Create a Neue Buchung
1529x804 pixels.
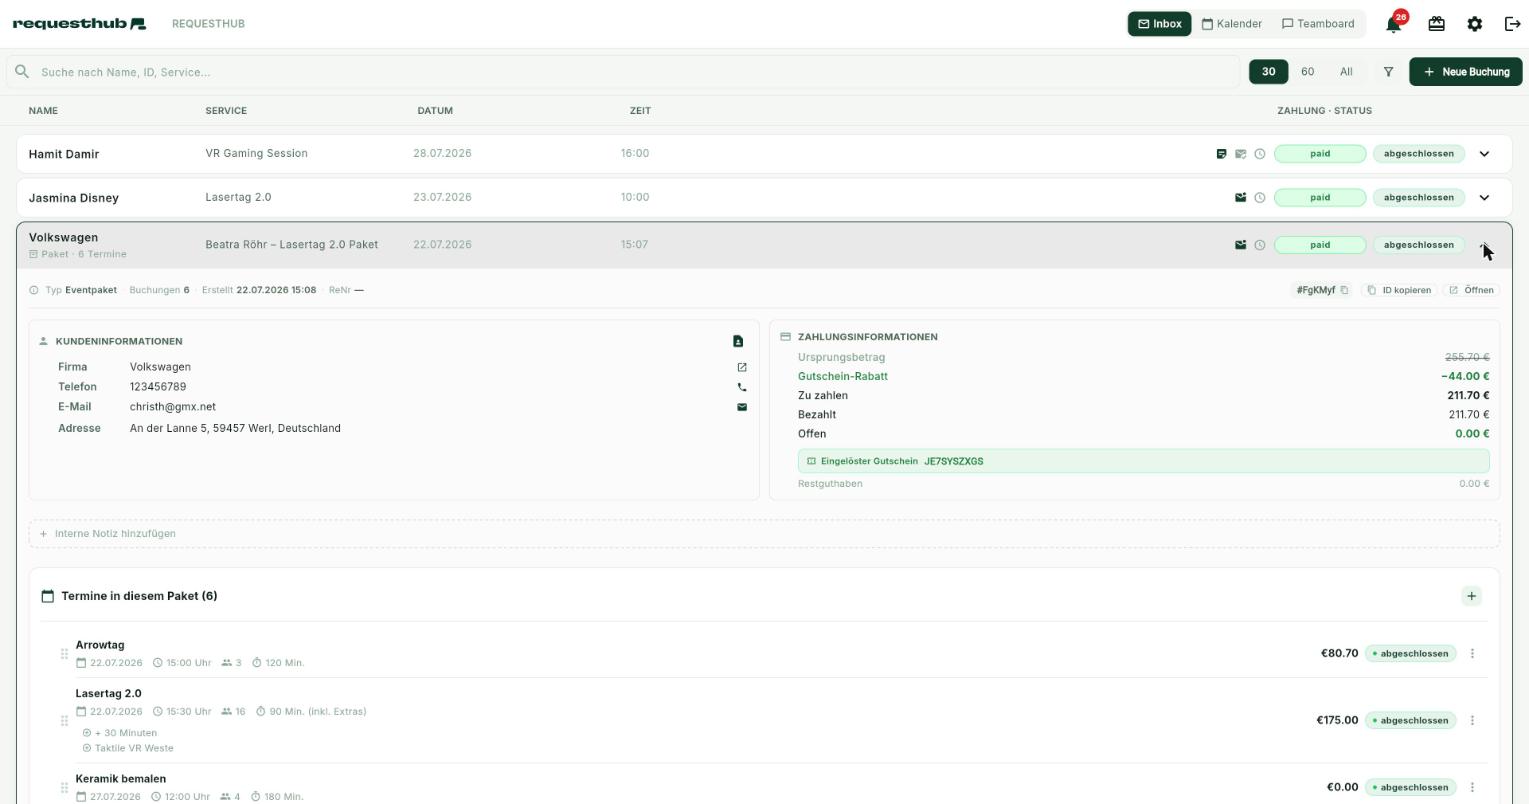[x=1466, y=72]
